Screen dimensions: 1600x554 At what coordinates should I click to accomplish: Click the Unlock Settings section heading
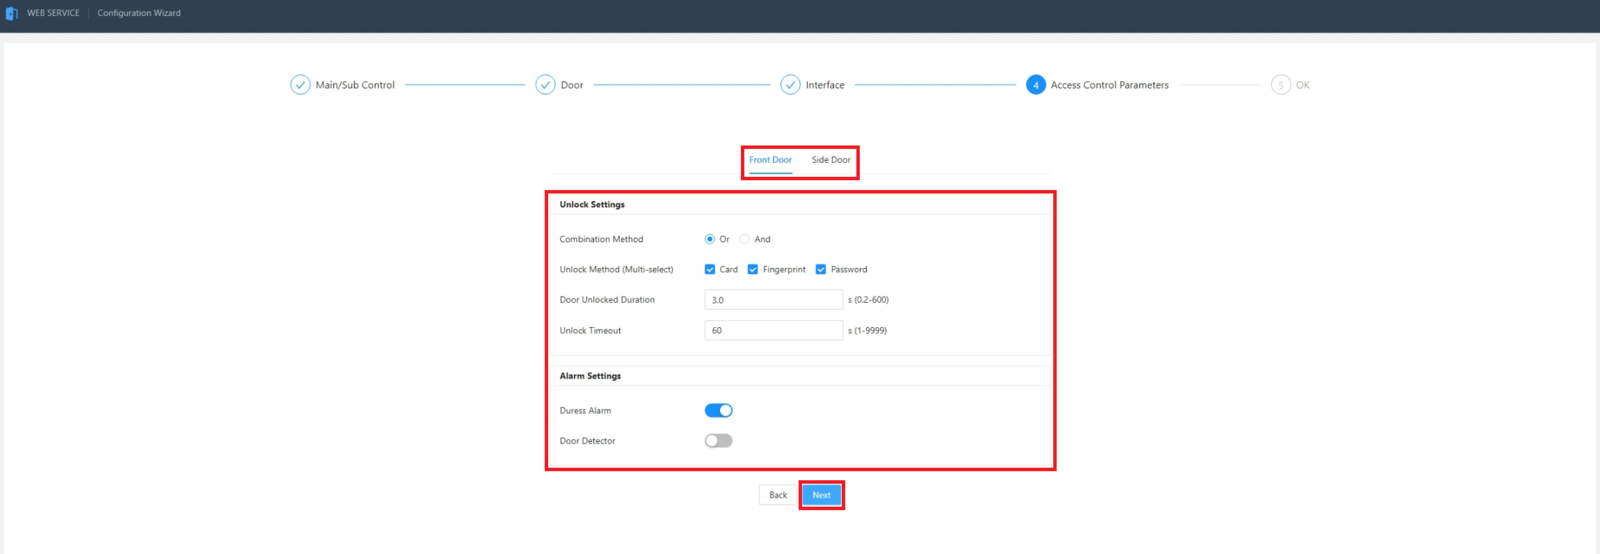(592, 204)
